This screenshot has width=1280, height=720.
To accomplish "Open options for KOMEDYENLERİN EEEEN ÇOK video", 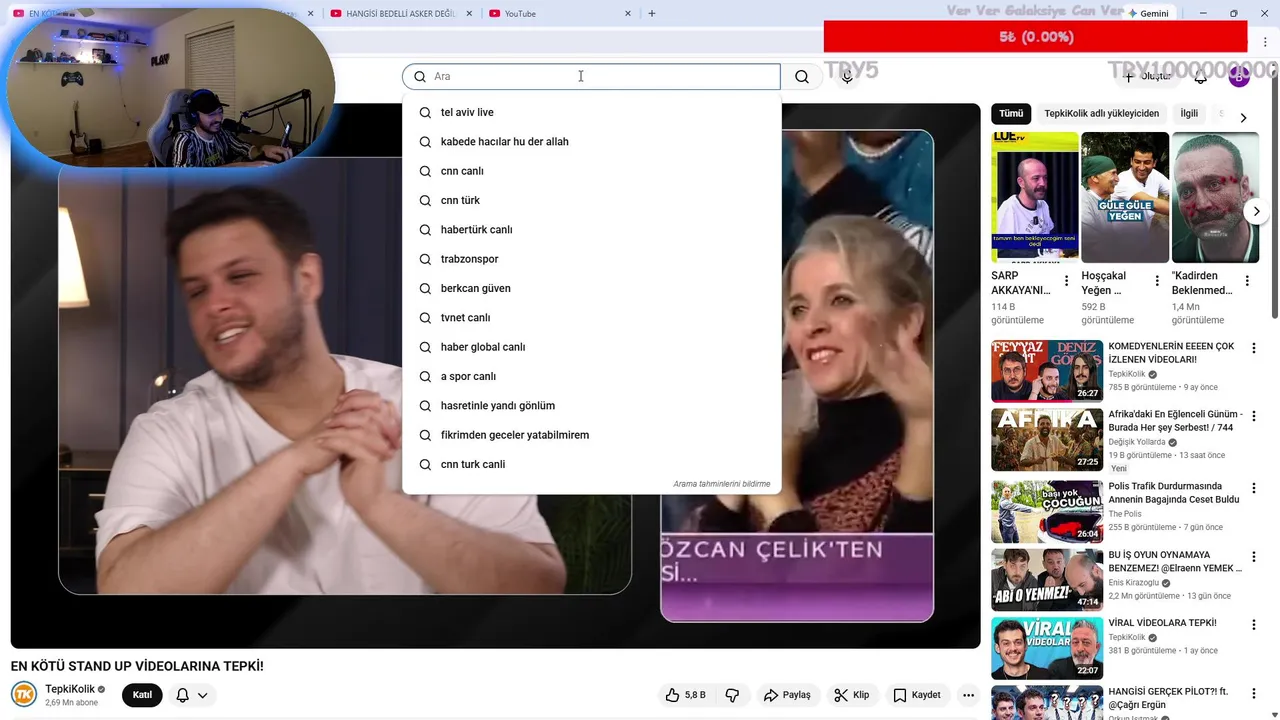I will (x=1254, y=348).
